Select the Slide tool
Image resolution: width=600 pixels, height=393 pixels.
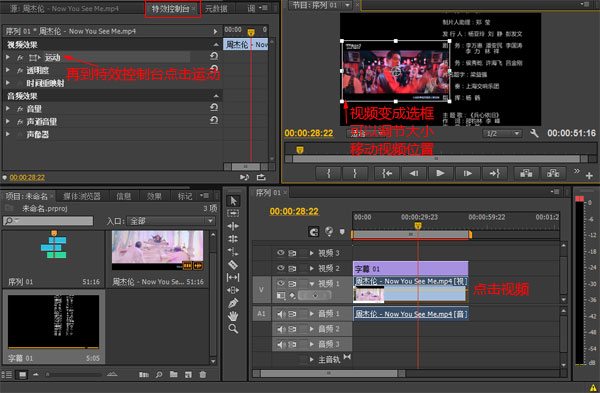pyautogui.click(x=233, y=290)
